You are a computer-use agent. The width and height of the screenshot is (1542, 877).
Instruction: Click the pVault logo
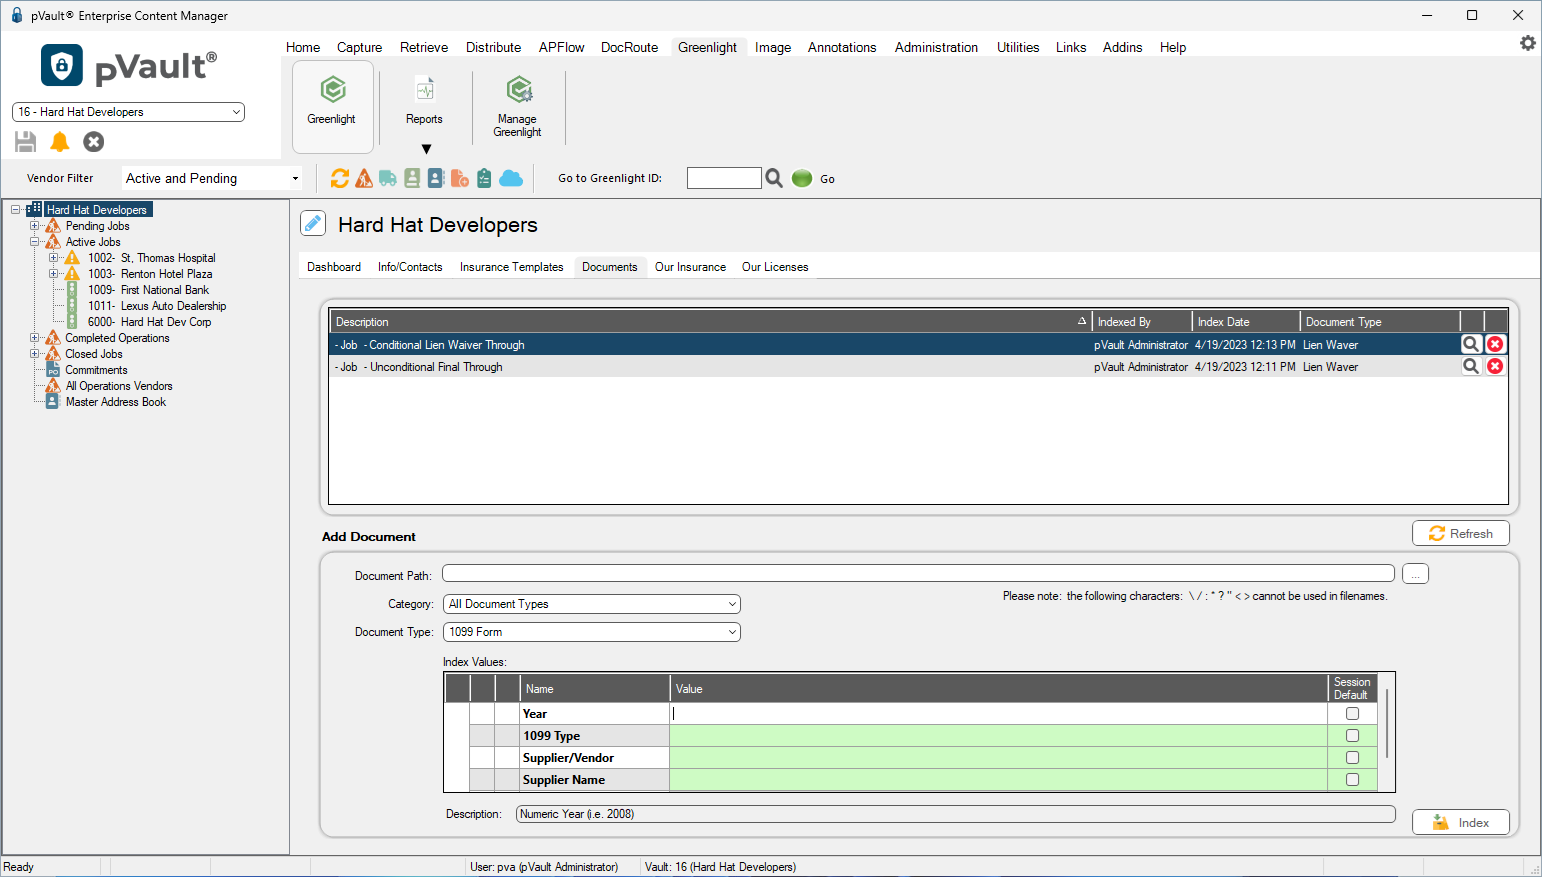[128, 66]
